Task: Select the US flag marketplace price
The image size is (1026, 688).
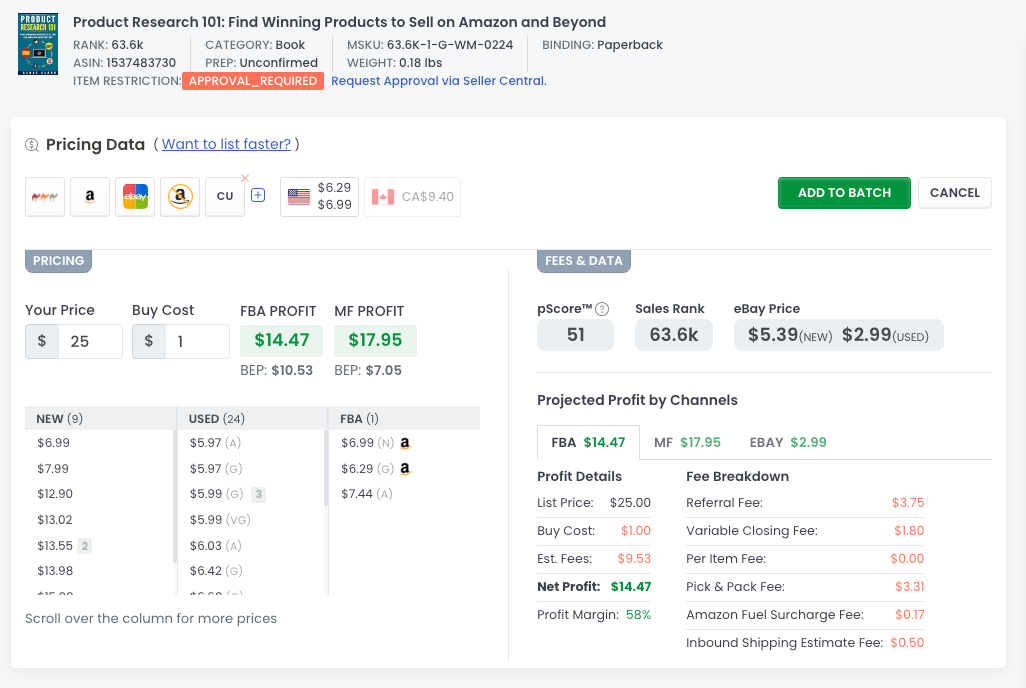Action: pyautogui.click(x=319, y=197)
